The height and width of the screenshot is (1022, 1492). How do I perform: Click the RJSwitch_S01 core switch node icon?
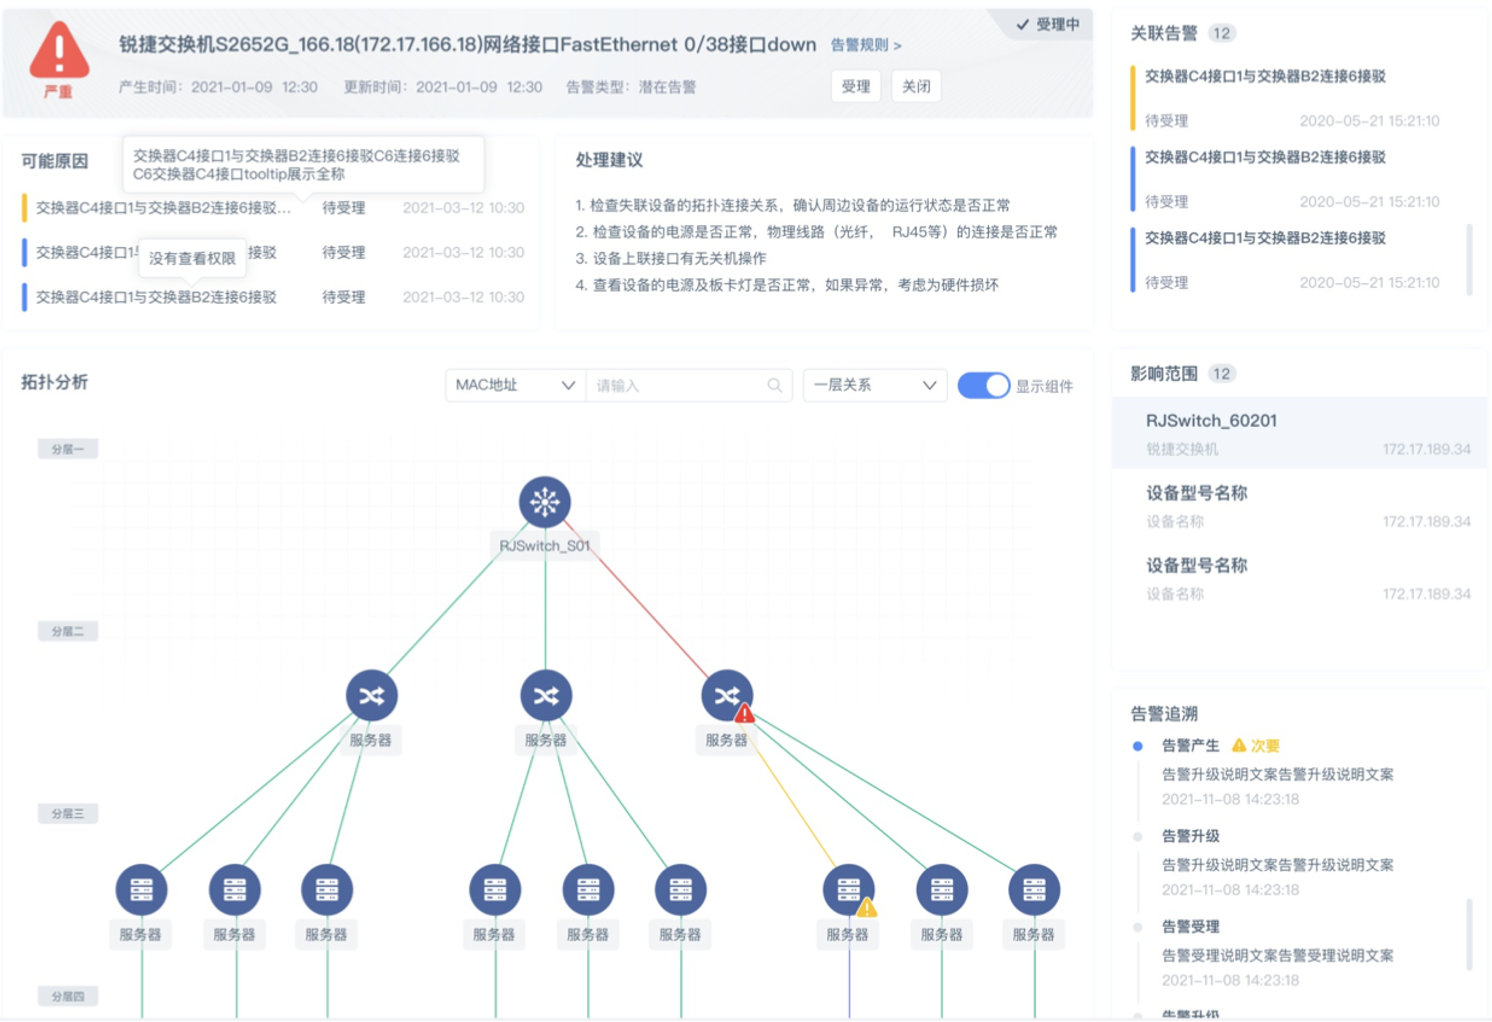544,502
